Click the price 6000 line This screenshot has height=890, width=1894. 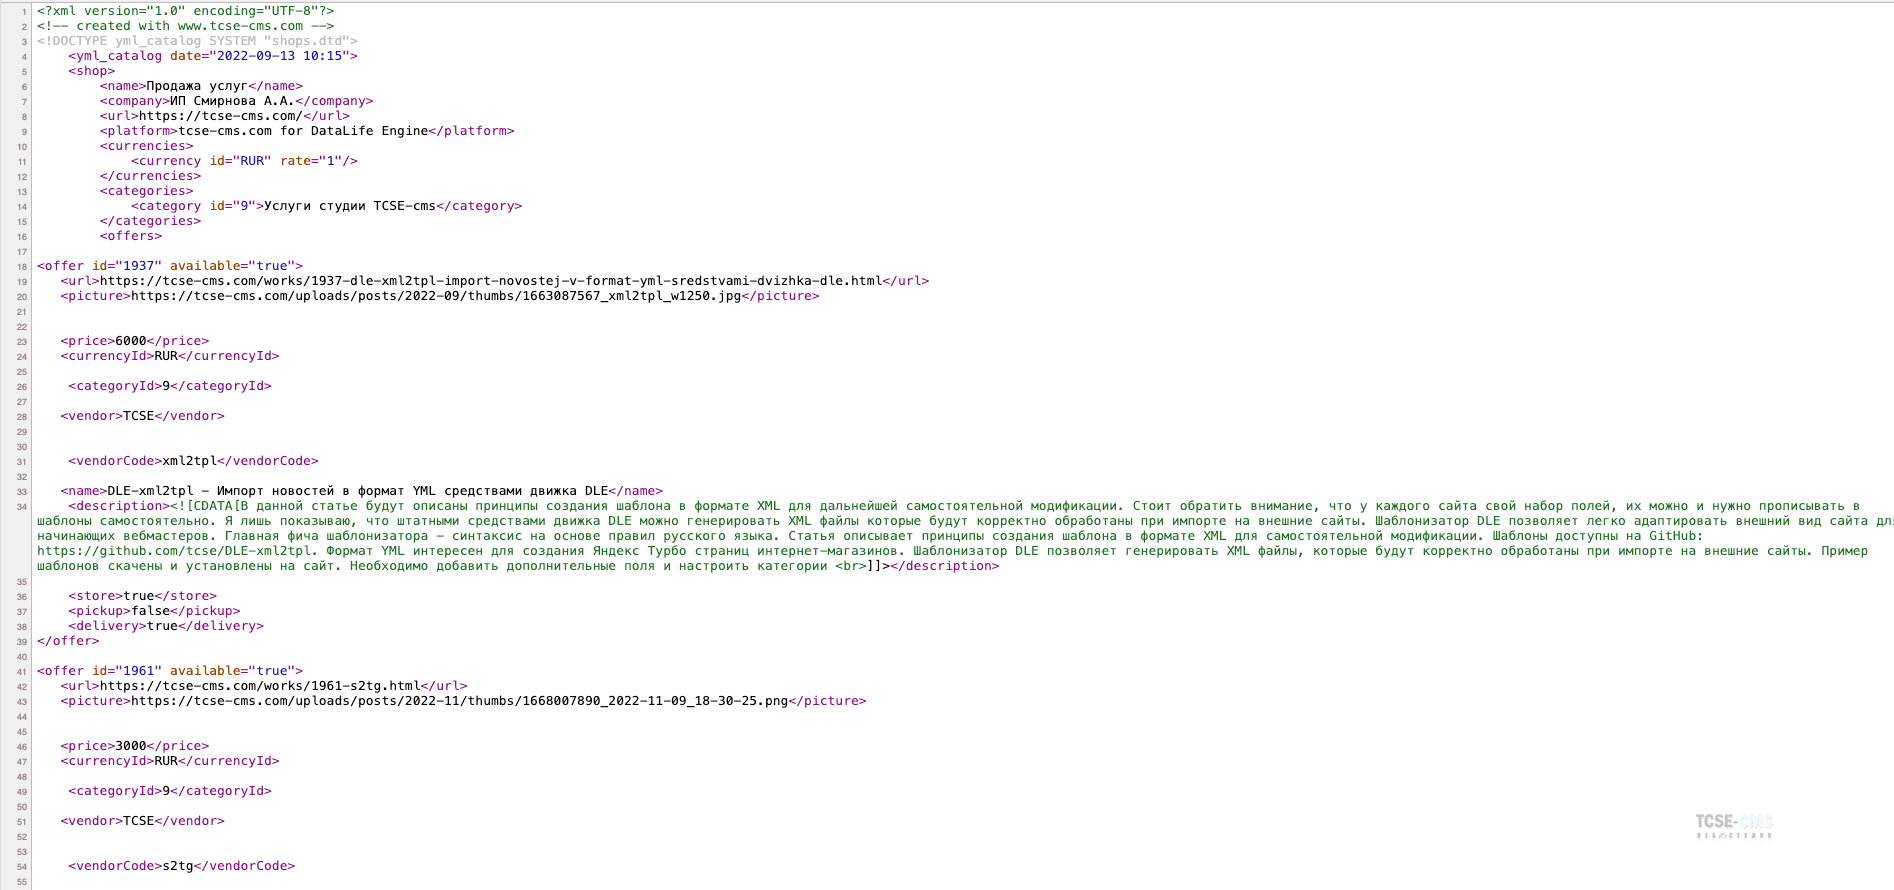(135, 341)
